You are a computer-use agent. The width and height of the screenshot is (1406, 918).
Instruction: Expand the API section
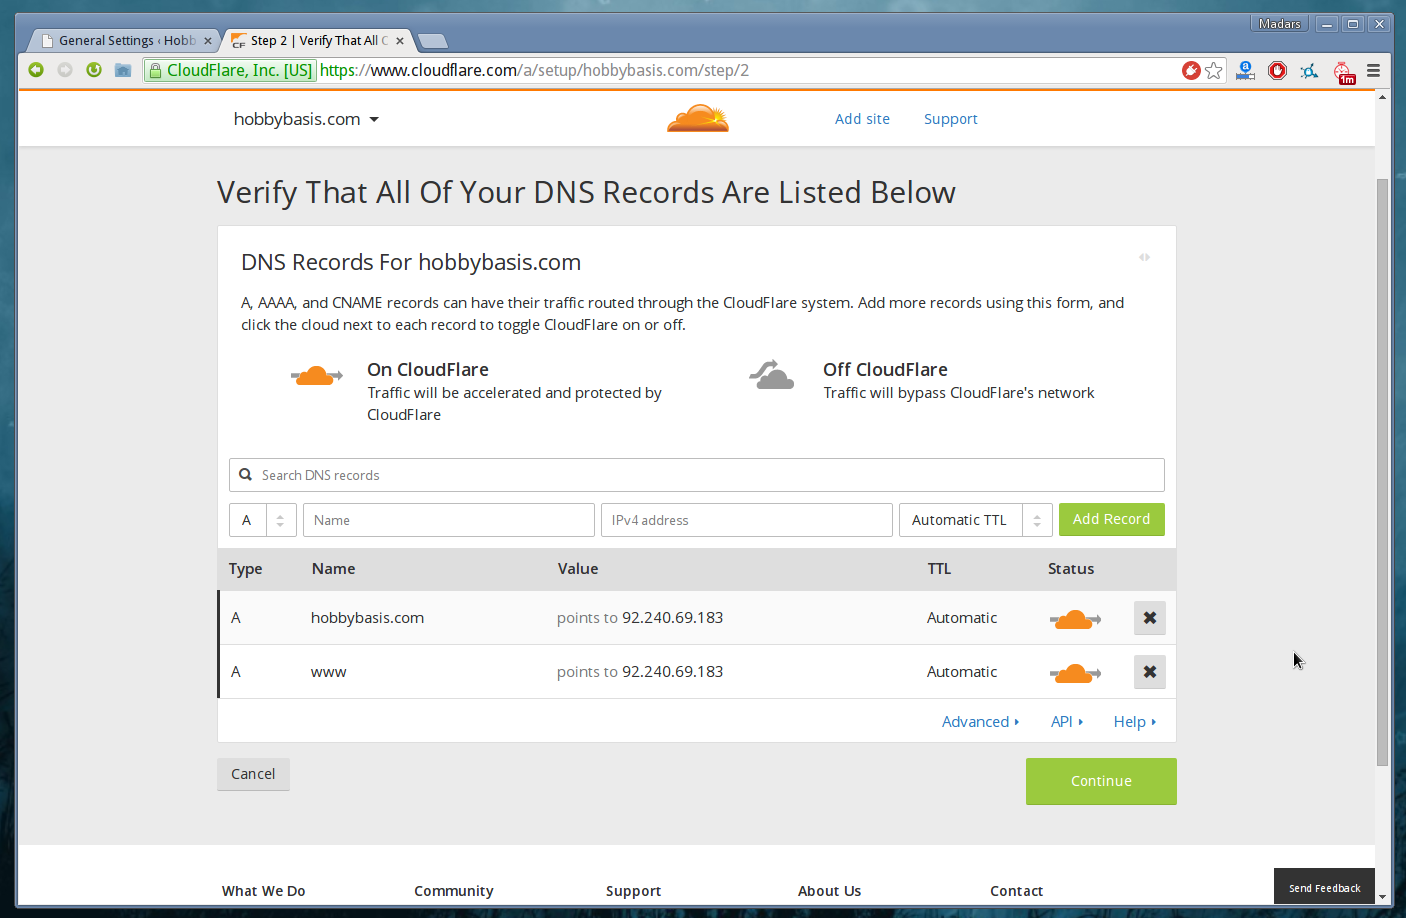(1067, 722)
